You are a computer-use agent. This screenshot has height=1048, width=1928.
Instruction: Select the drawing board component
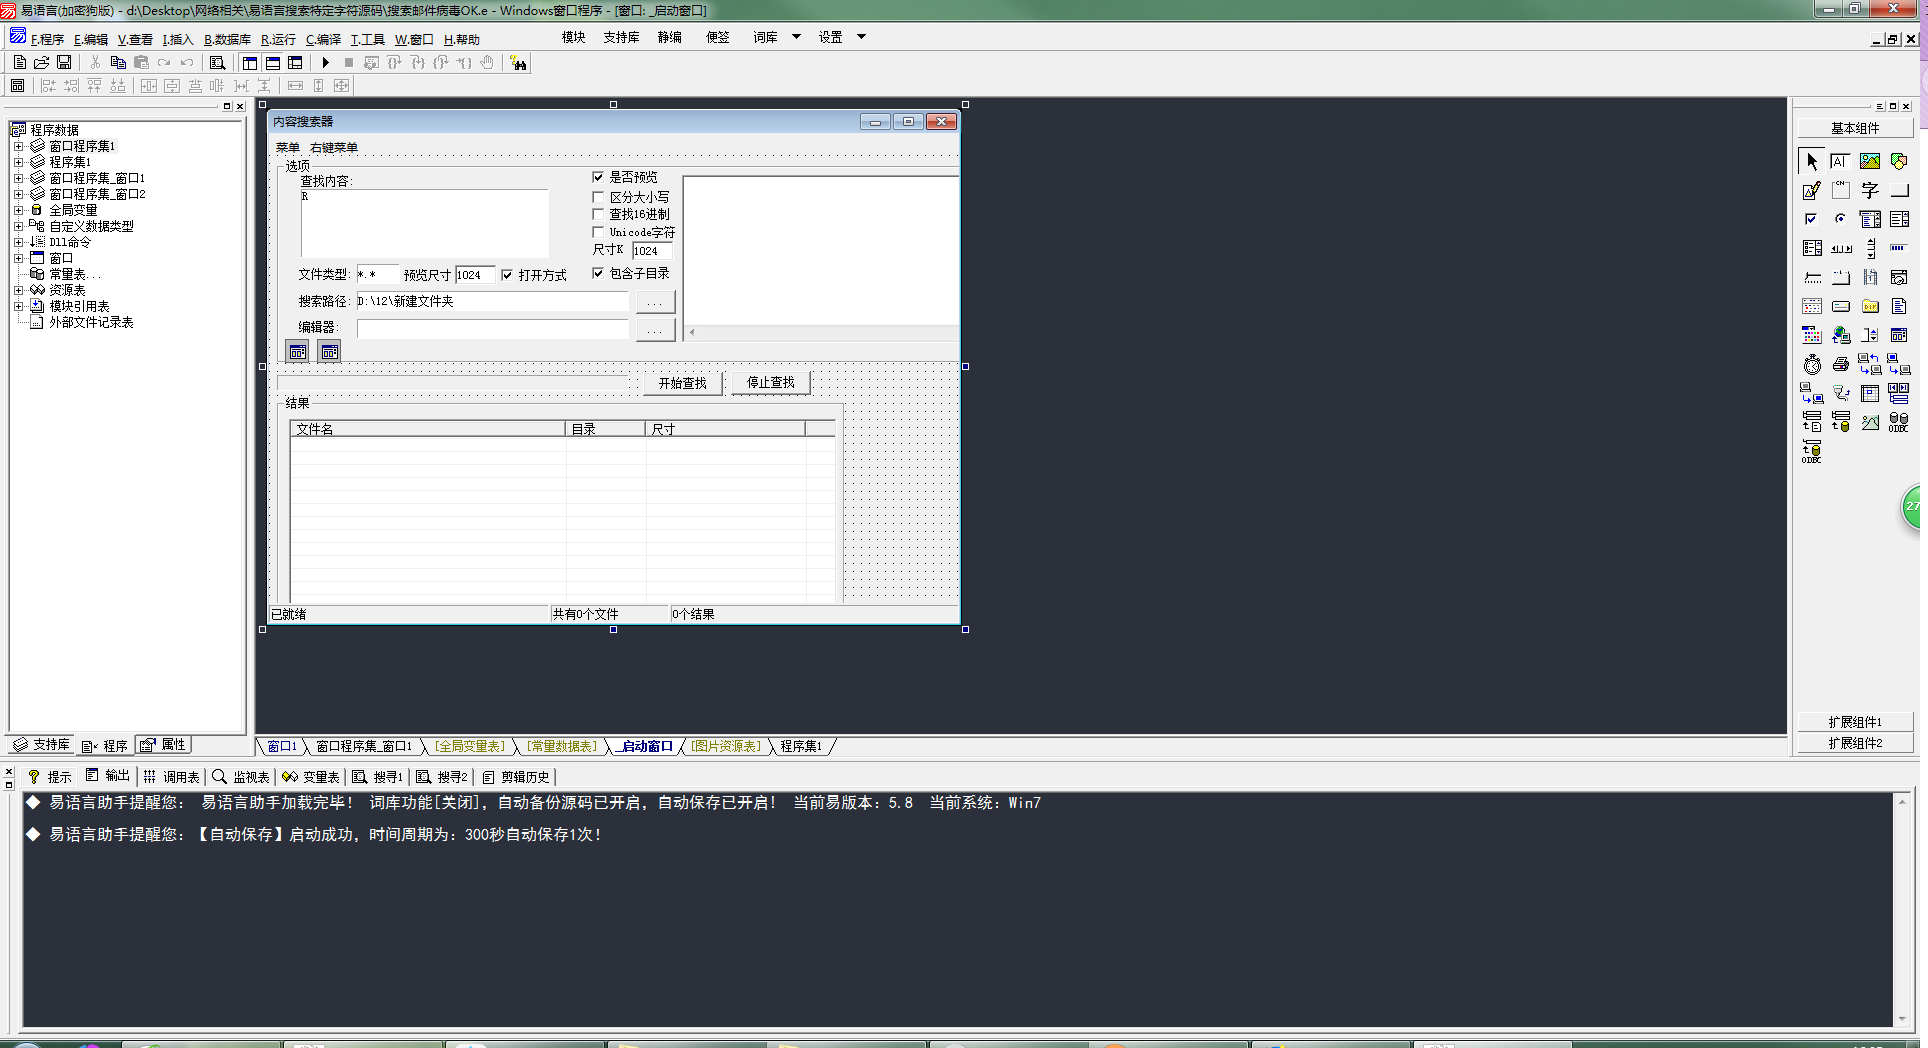pyautogui.click(x=1812, y=190)
